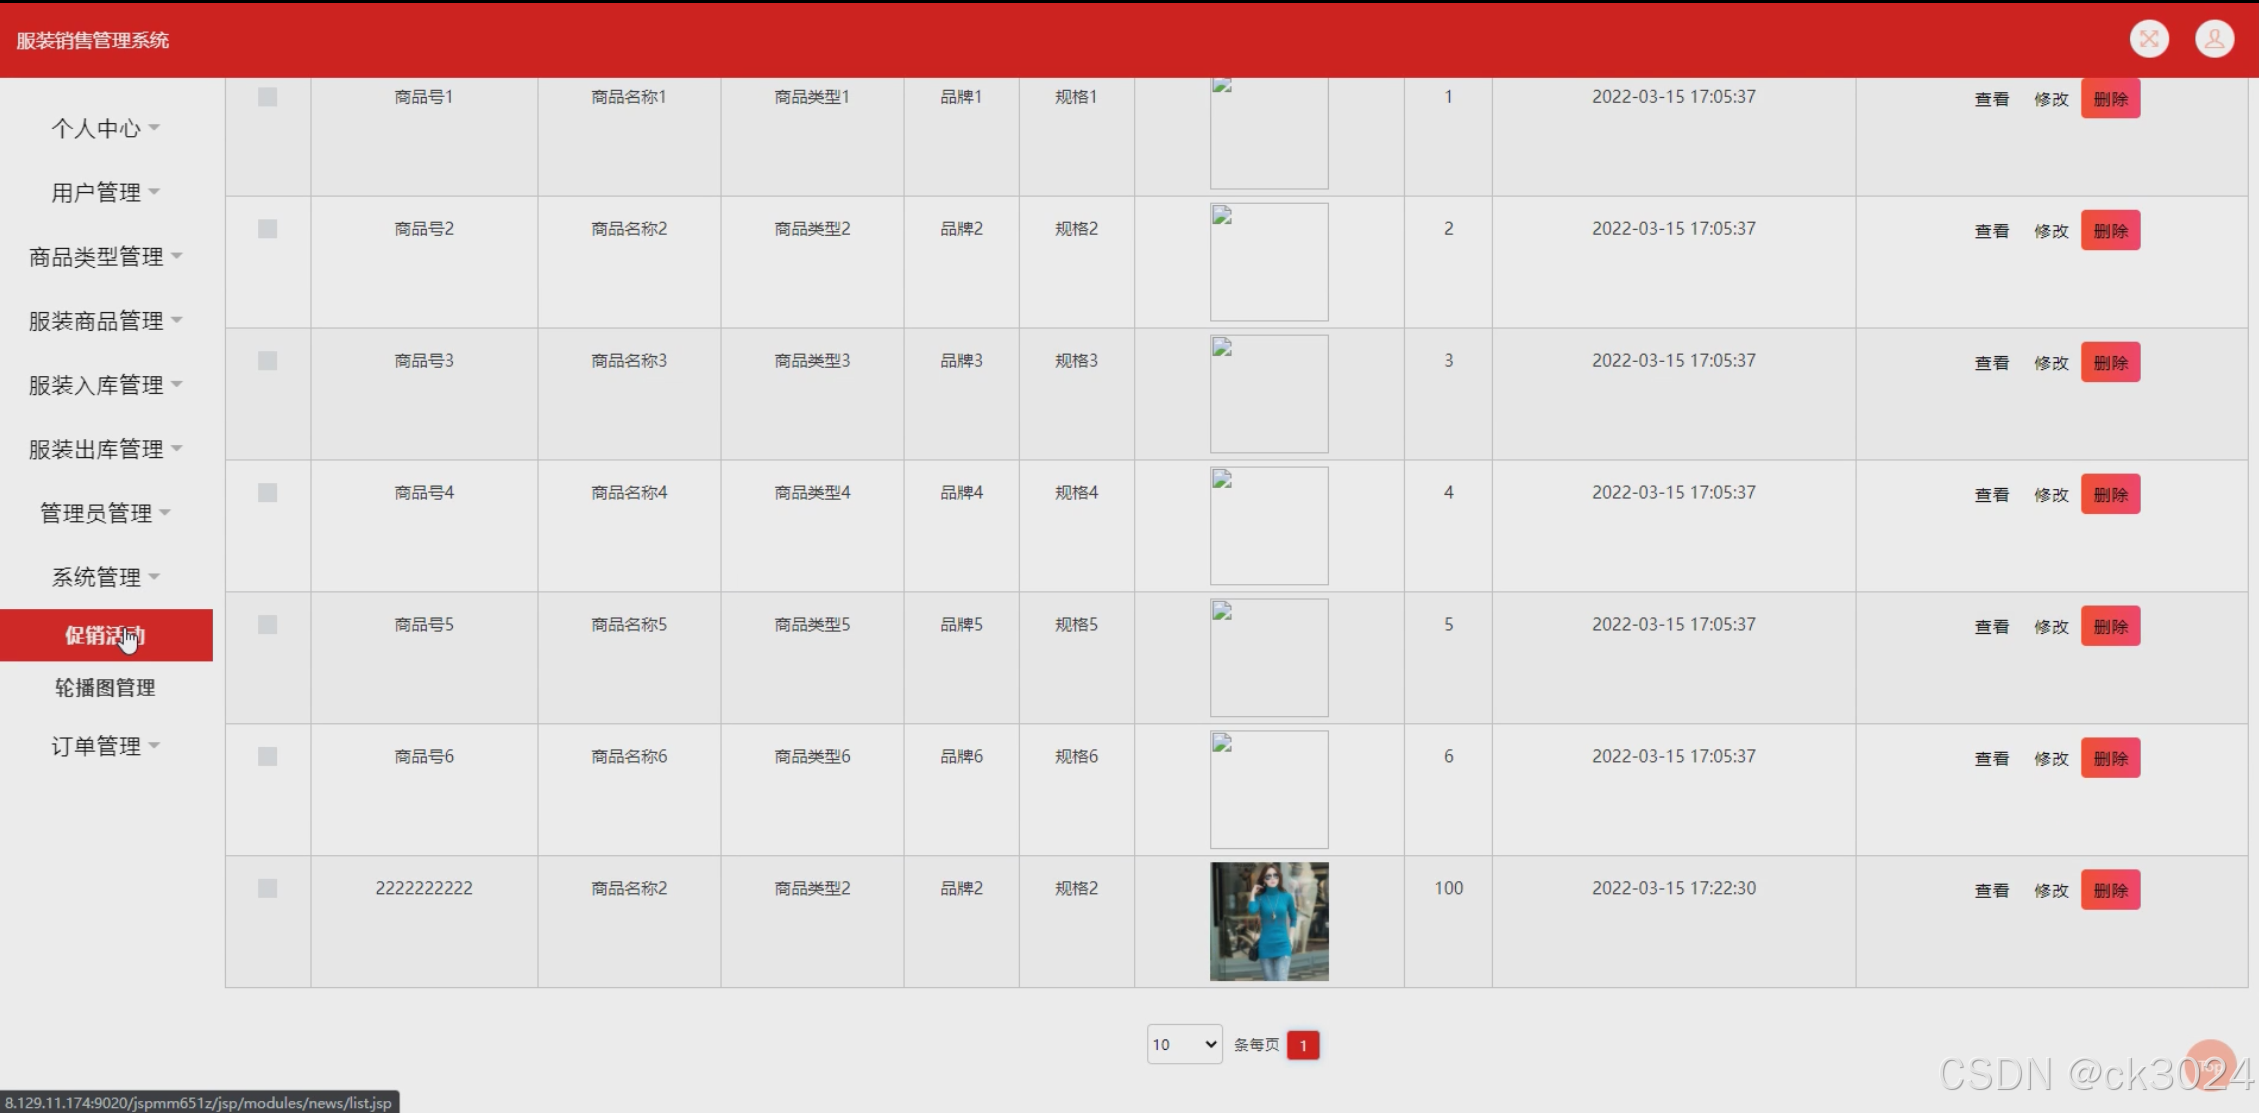Image resolution: width=2259 pixels, height=1113 pixels.
Task: Click the user profile icon in header
Action: (2214, 39)
